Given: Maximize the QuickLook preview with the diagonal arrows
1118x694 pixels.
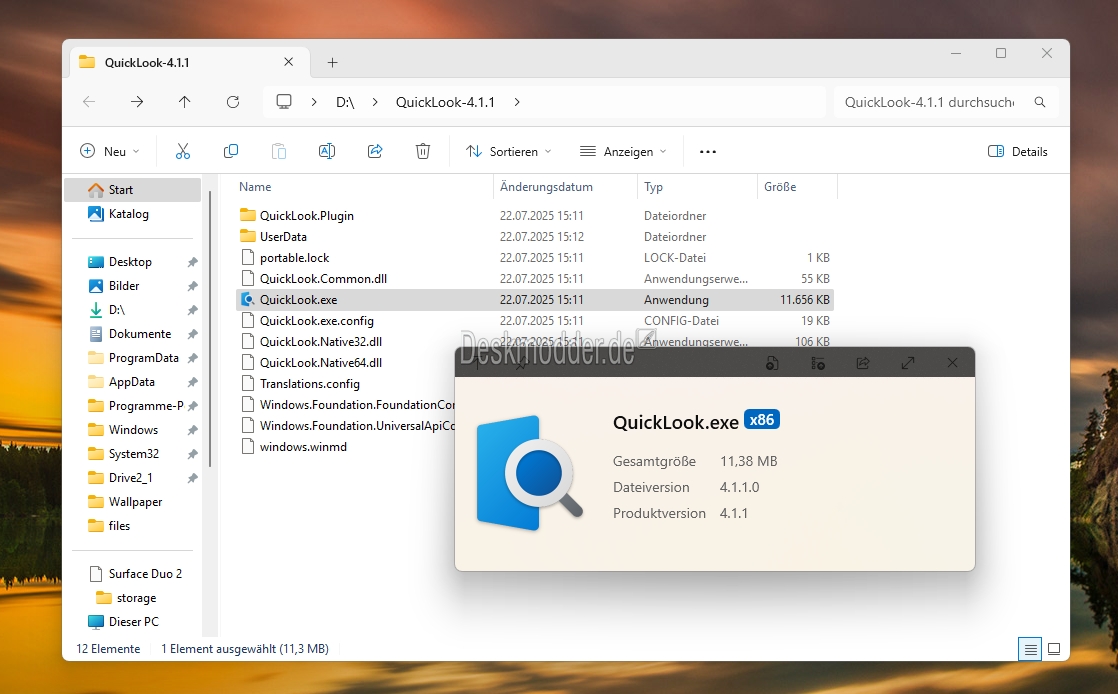Looking at the screenshot, I should pos(908,363).
